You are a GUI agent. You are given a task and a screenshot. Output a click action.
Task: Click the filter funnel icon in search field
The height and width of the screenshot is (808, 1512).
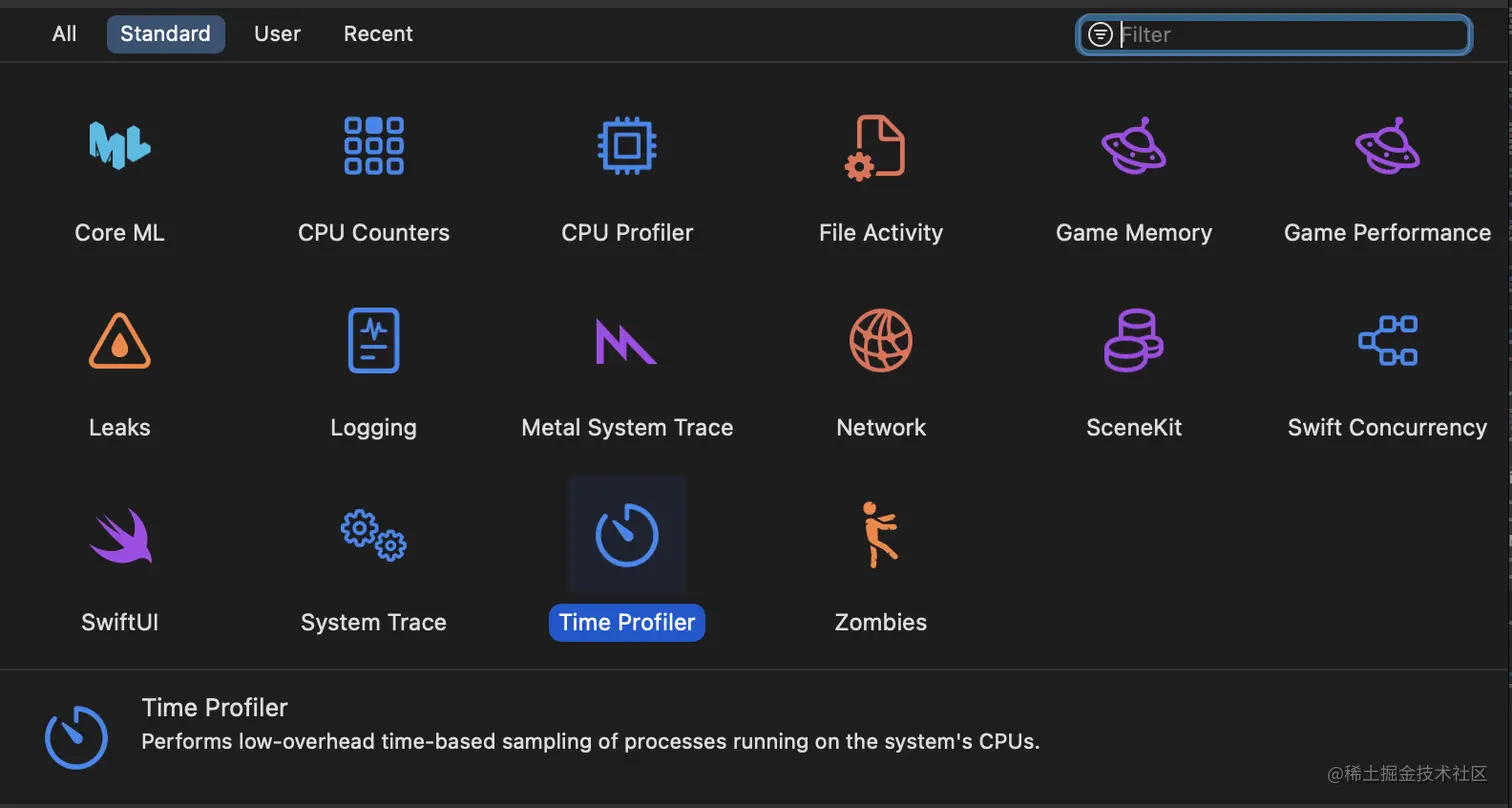1100,35
